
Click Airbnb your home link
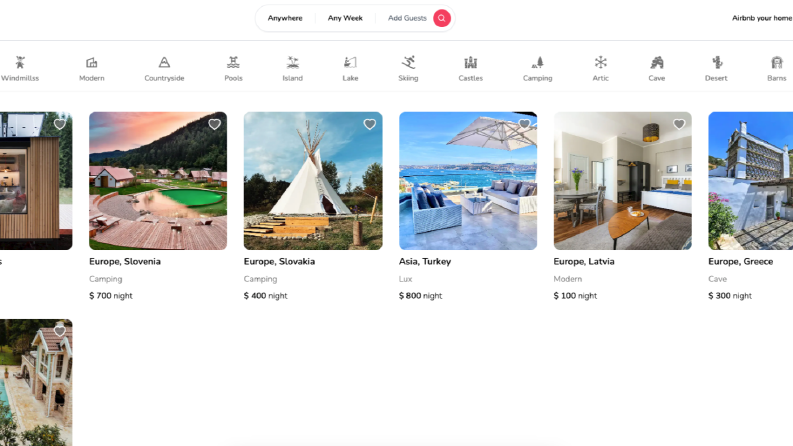(762, 18)
